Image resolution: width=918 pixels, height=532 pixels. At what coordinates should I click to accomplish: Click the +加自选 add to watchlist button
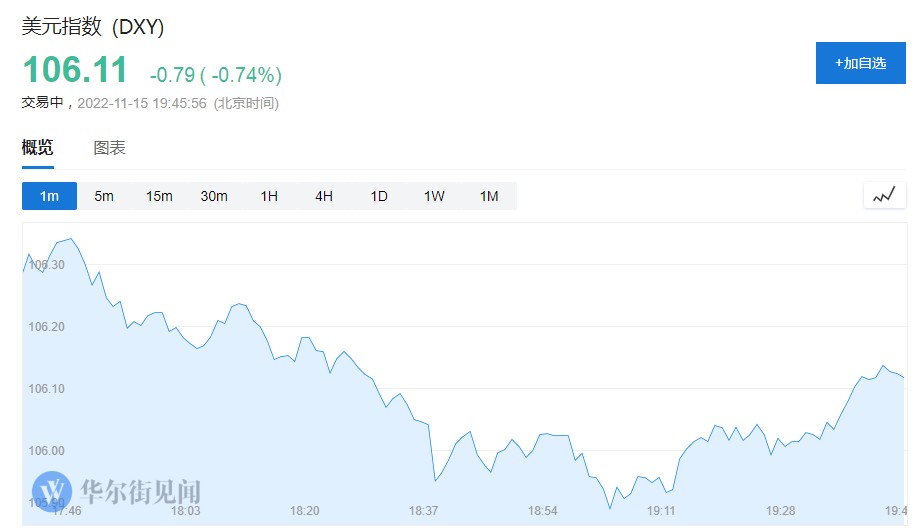pos(860,63)
